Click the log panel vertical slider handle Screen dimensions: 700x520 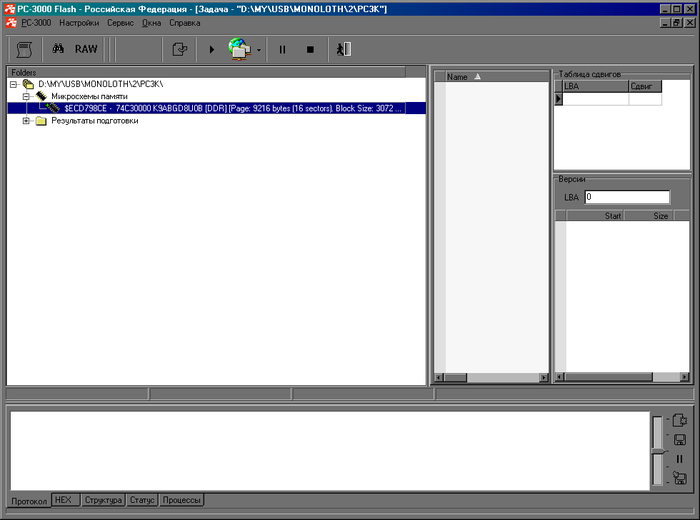coord(657,451)
